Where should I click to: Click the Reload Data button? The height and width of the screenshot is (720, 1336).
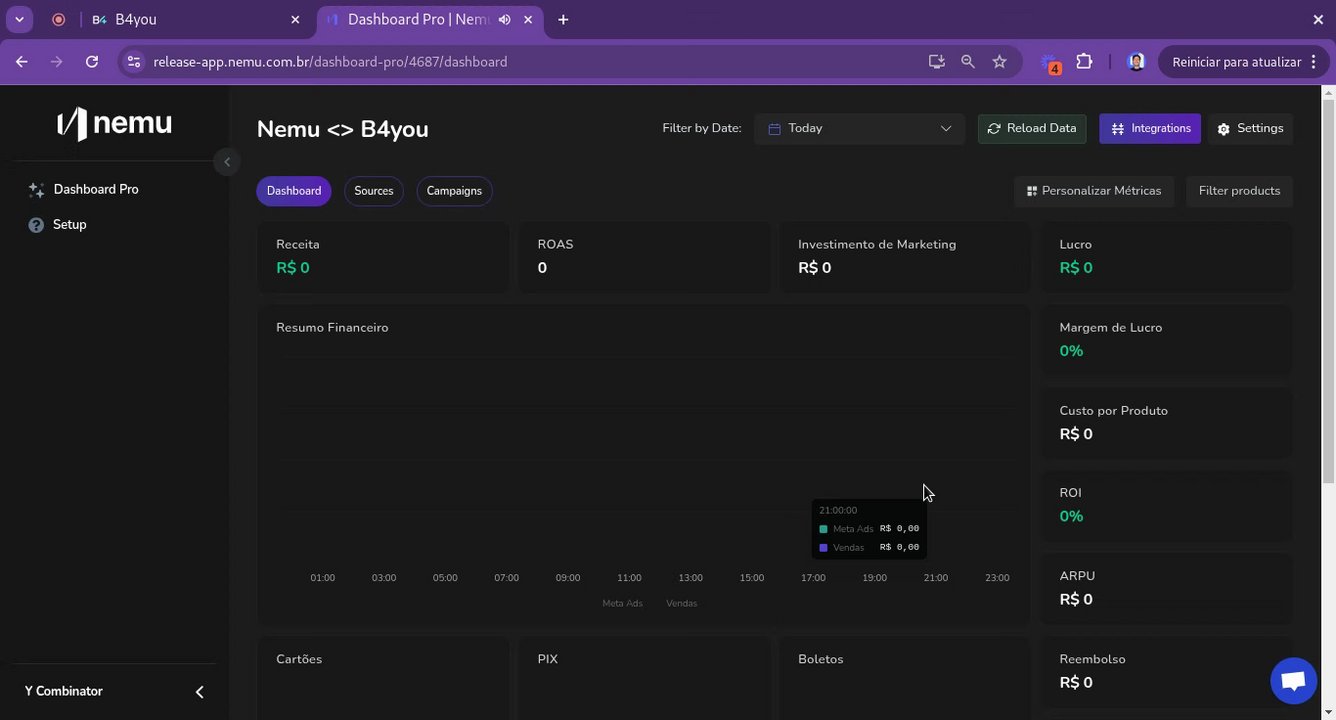[x=1032, y=128]
